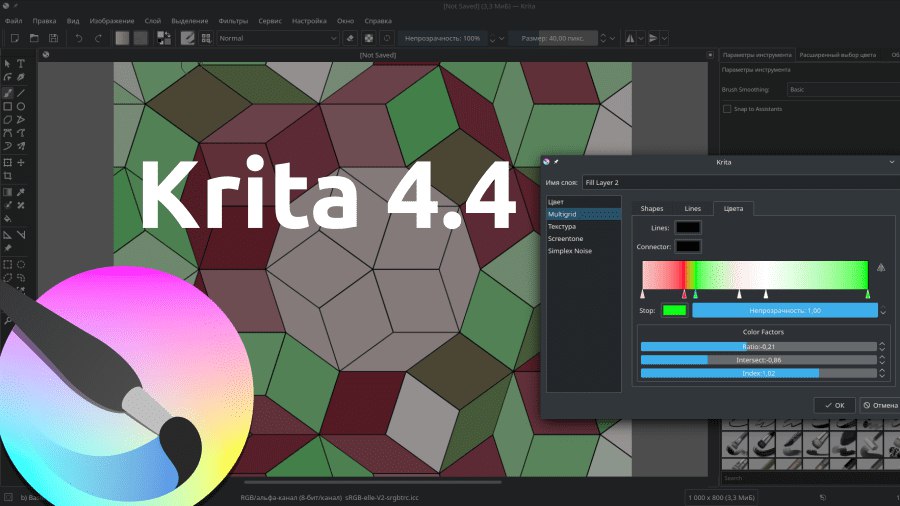Open the Файл menu
The width and height of the screenshot is (900, 506).
point(13,21)
